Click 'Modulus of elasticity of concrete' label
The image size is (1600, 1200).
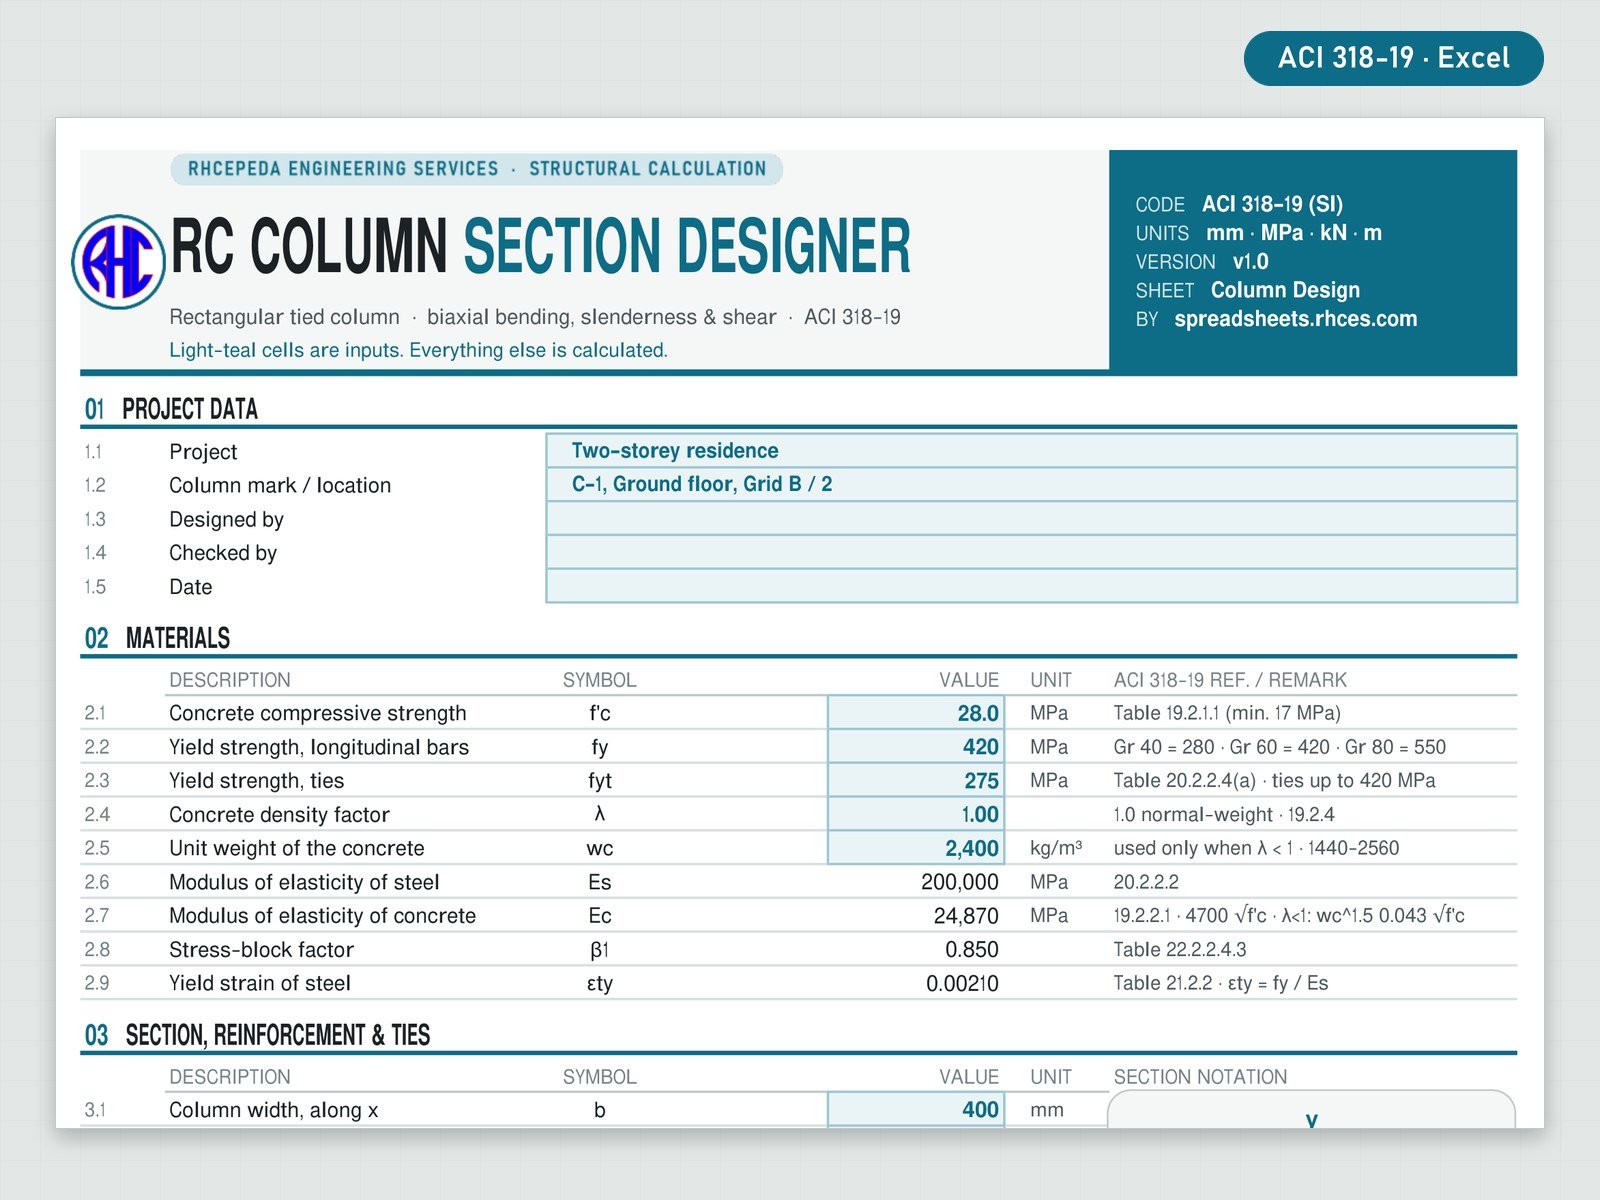322,916
